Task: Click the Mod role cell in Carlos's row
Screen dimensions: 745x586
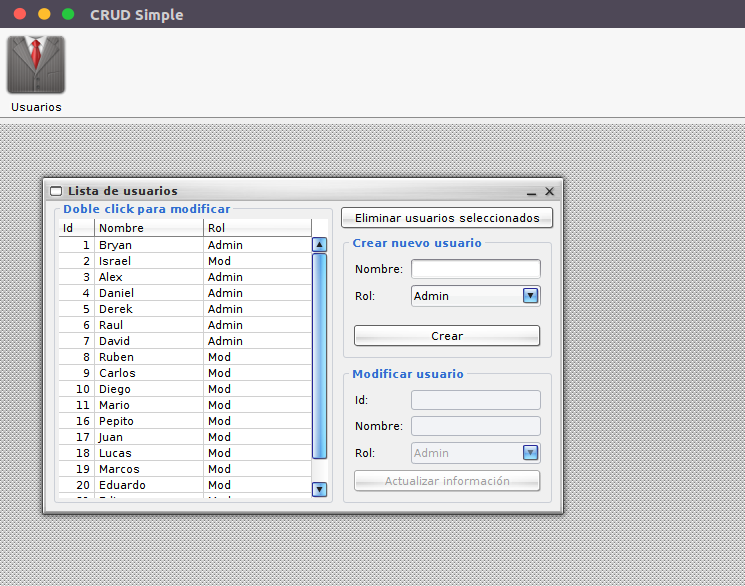Action: click(x=258, y=373)
